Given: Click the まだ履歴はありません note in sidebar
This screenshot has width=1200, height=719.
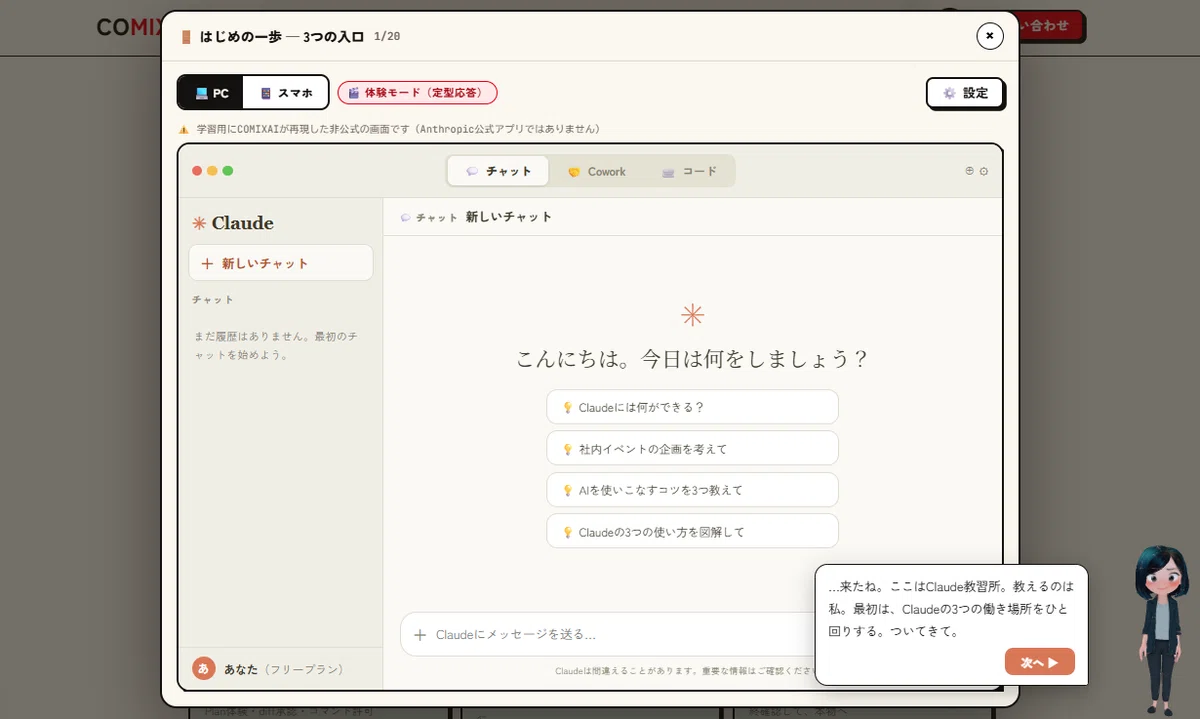Looking at the screenshot, I should [x=276, y=345].
